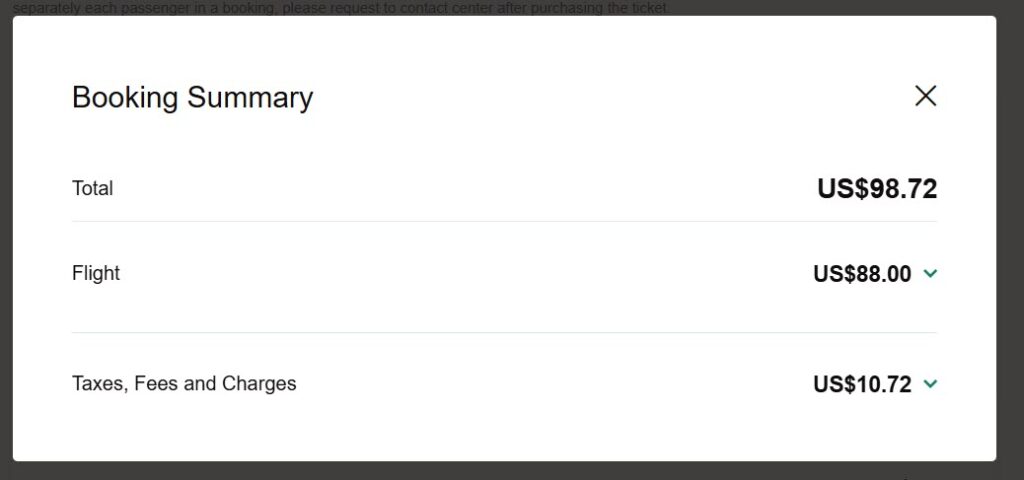Click the word Booking in the heading
1024x480 pixels.
(x=125, y=98)
